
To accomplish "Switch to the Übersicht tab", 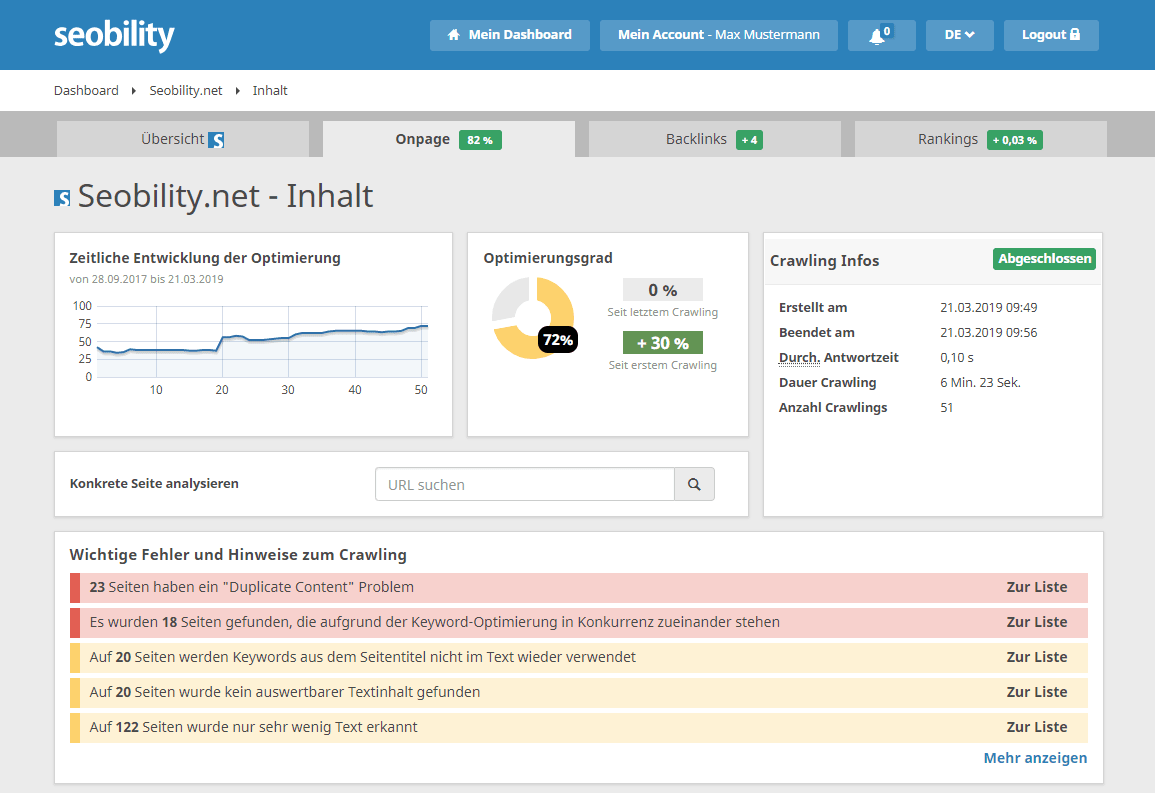I will (182, 139).
